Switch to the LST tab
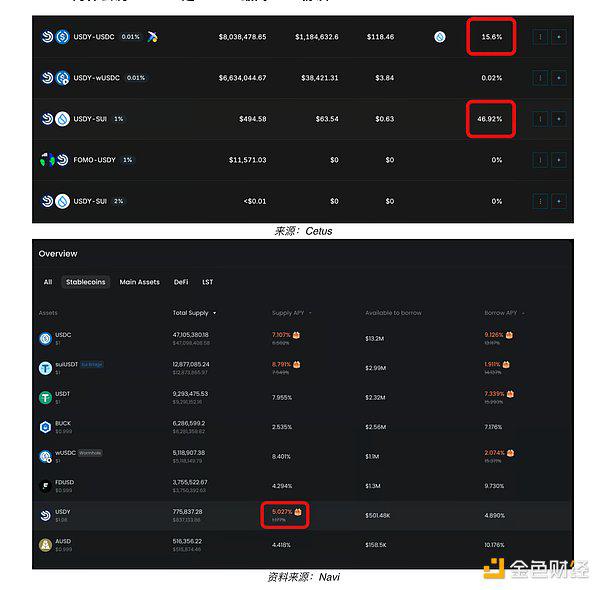The image size is (600, 590). (207, 282)
